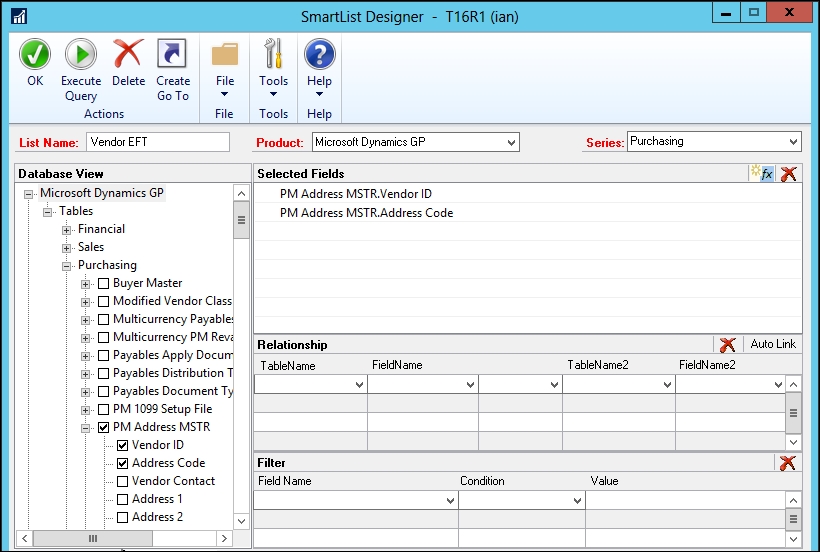Select the Purchasing tree label
This screenshot has width=820, height=552.
coord(107,265)
